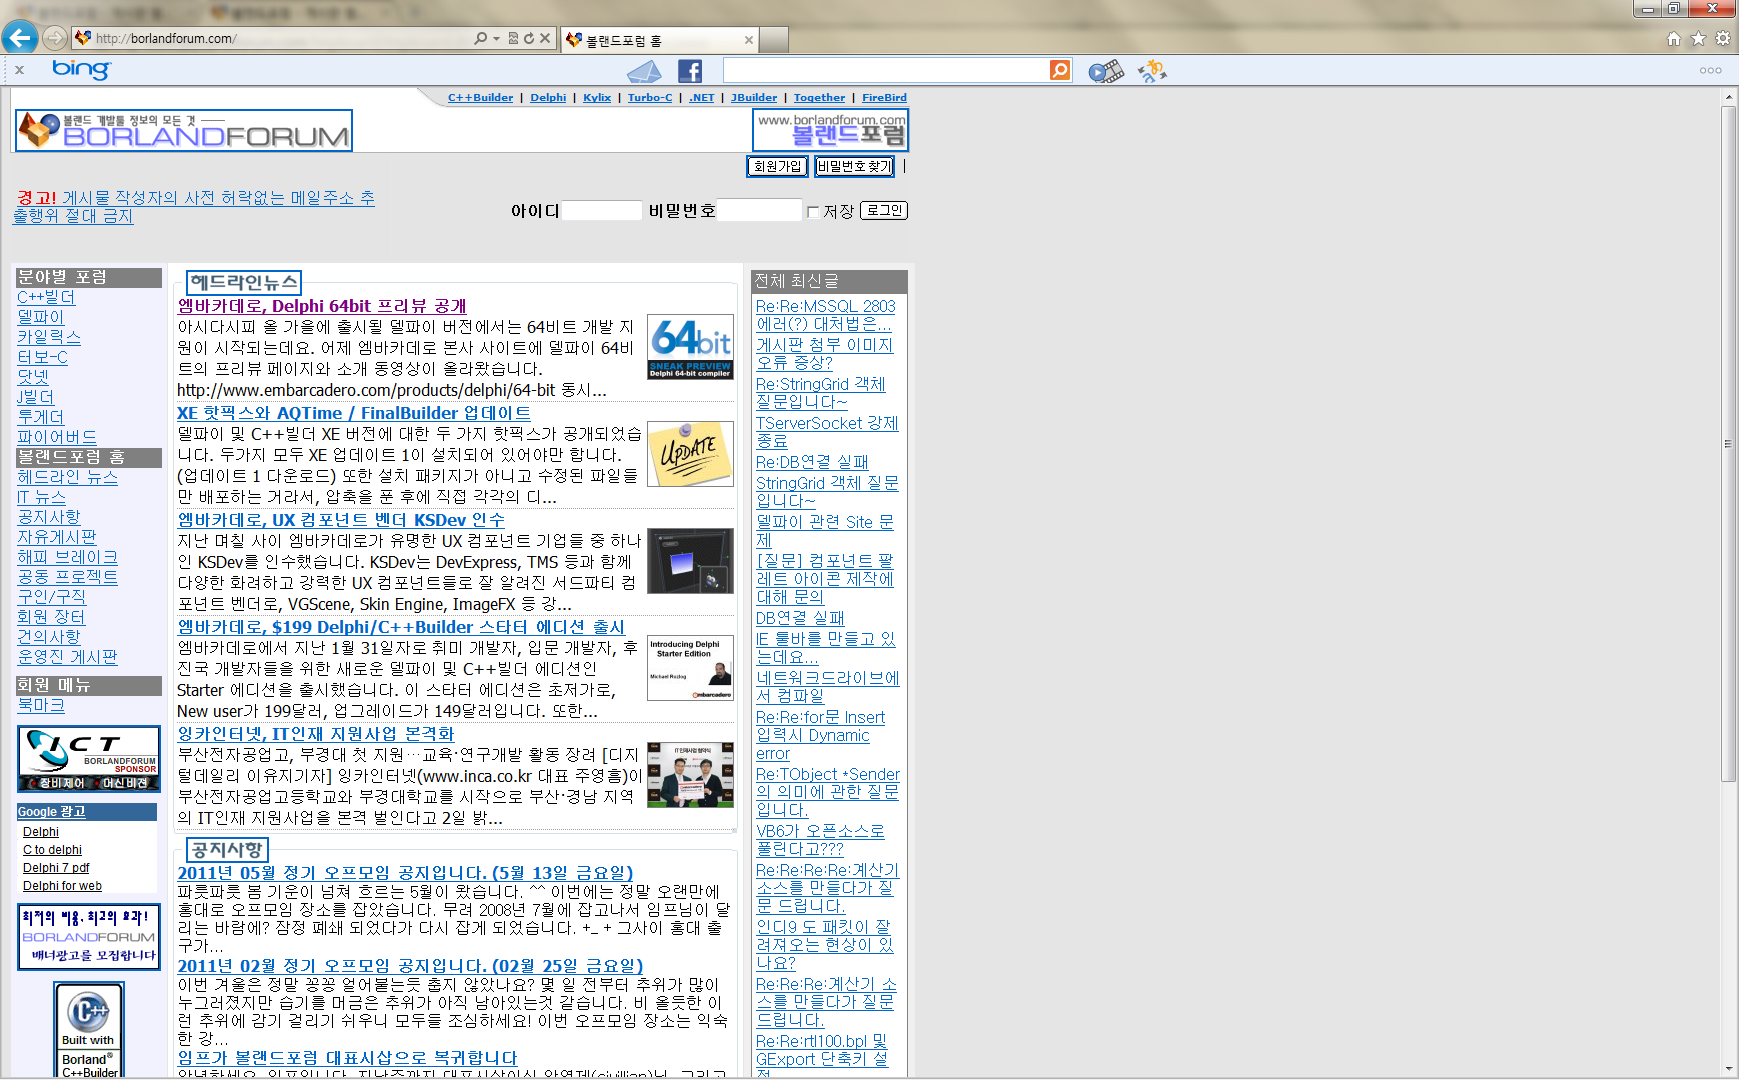Click the vertical scrollbar down arrow
Screen dimensions: 1739x1080
(1729, 1068)
